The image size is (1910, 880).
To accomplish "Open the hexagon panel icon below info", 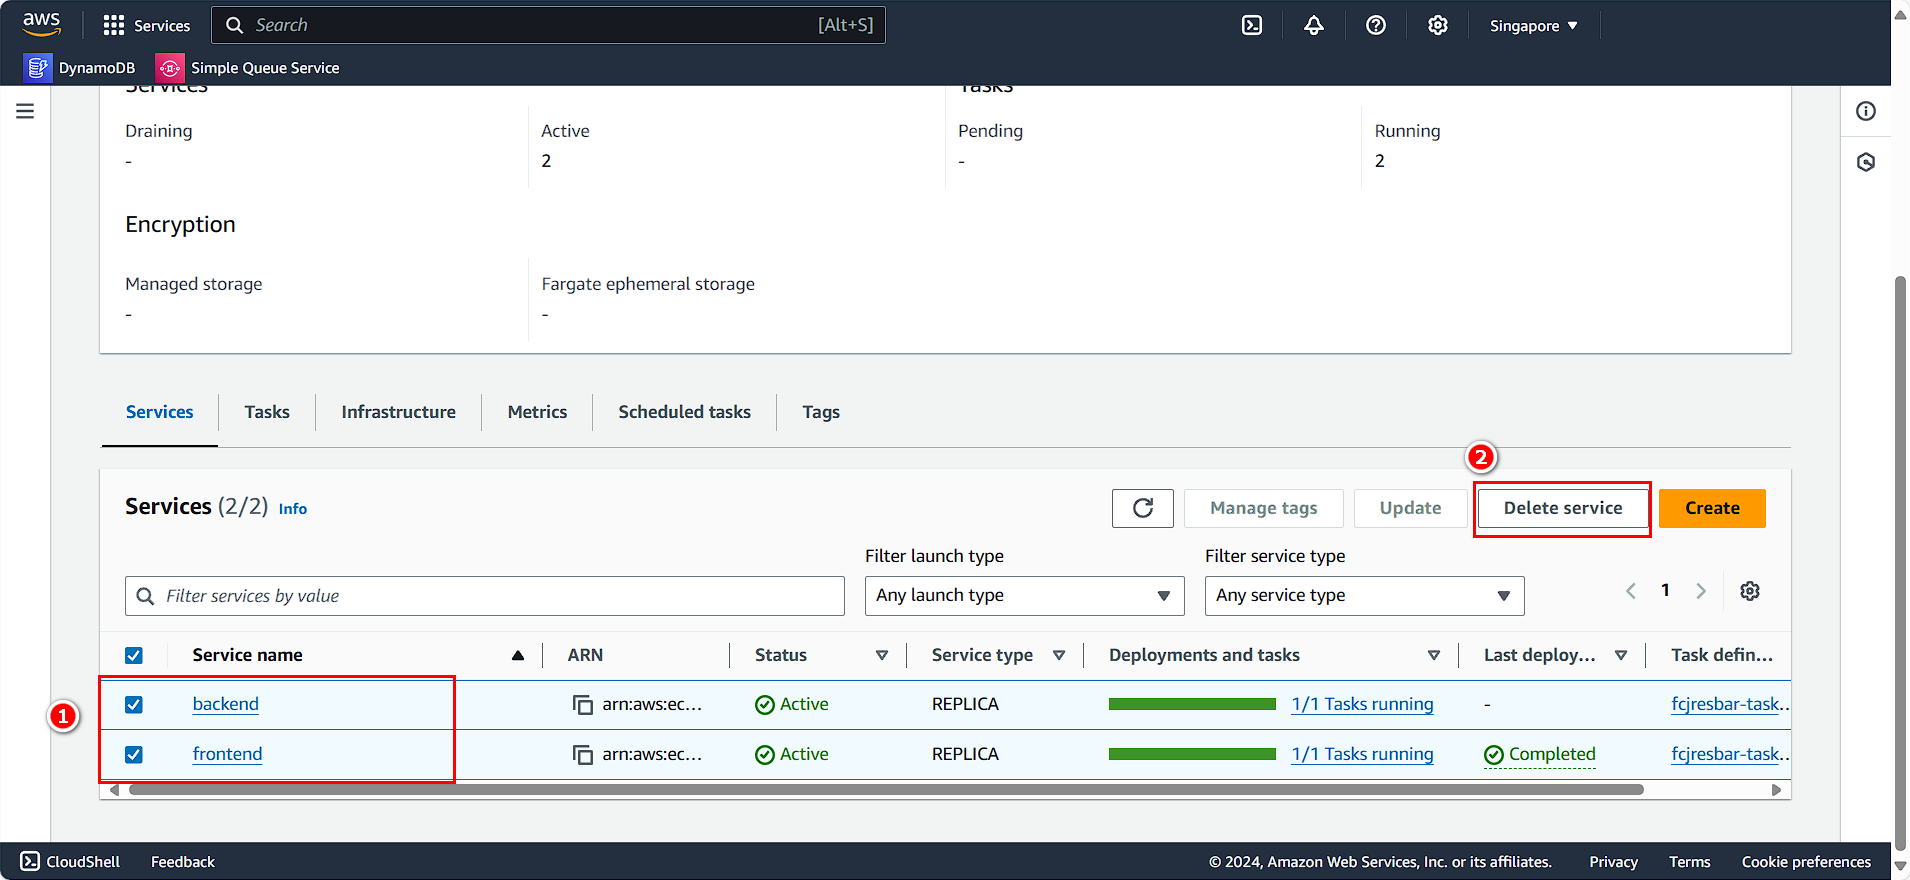I will 1866,162.
